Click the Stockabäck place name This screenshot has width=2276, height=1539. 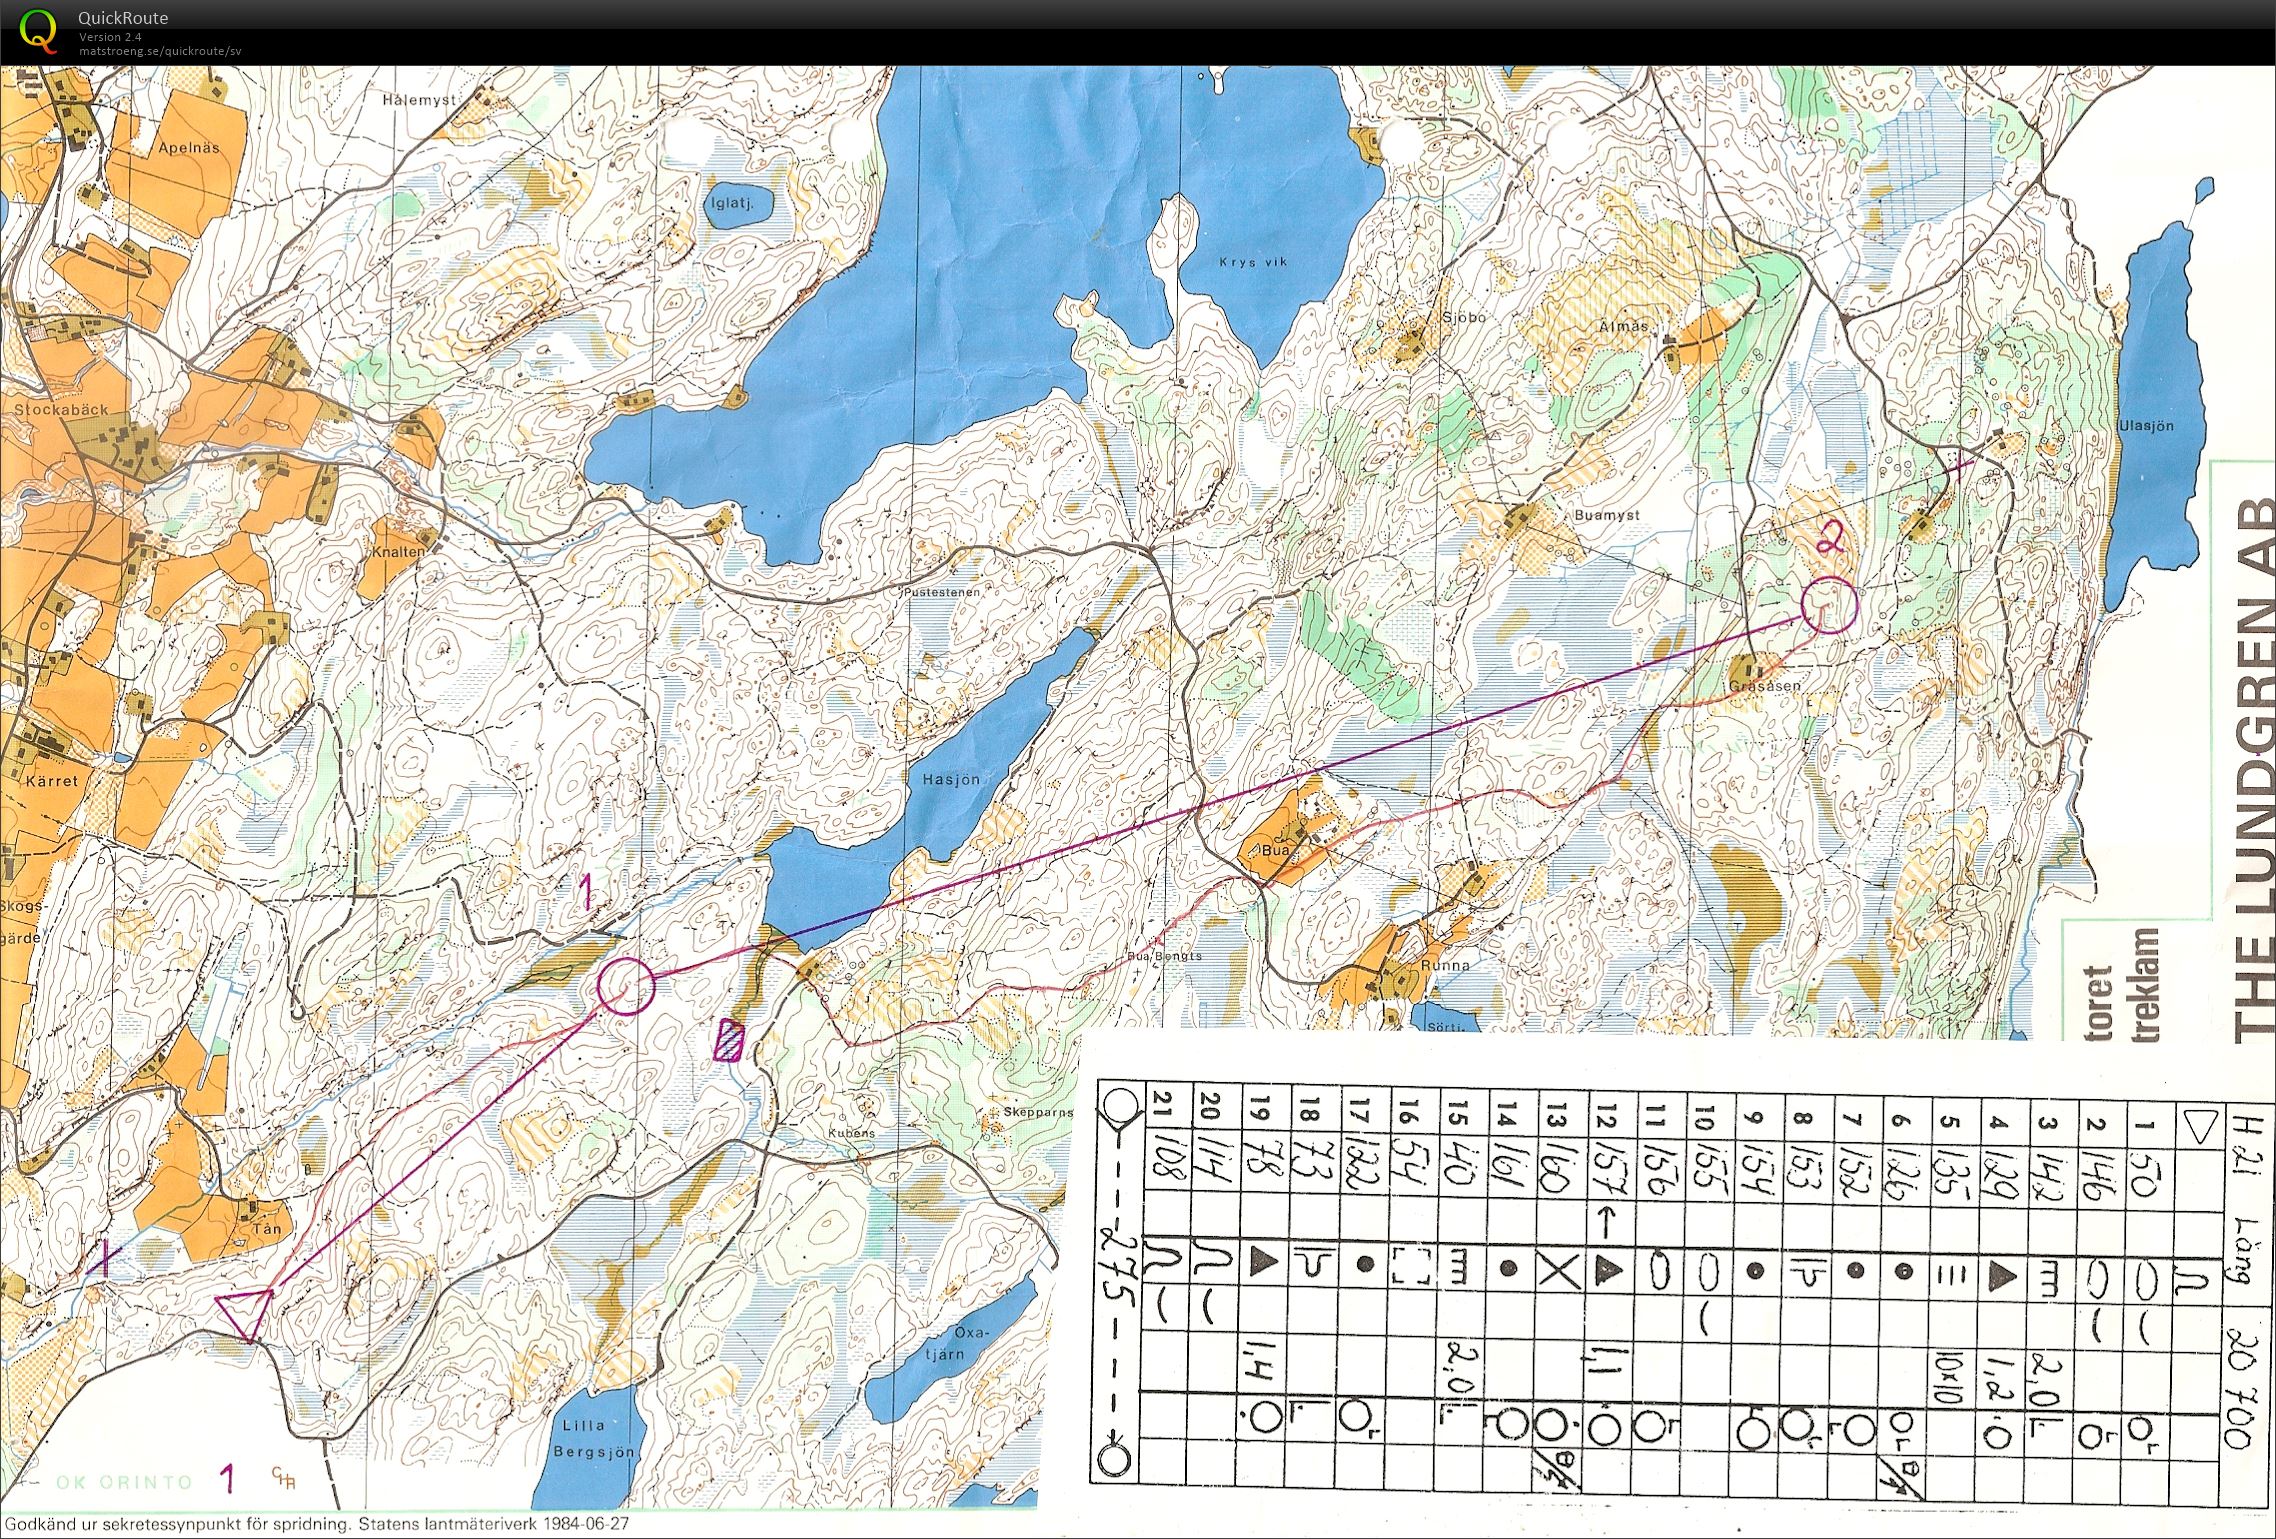[61, 410]
